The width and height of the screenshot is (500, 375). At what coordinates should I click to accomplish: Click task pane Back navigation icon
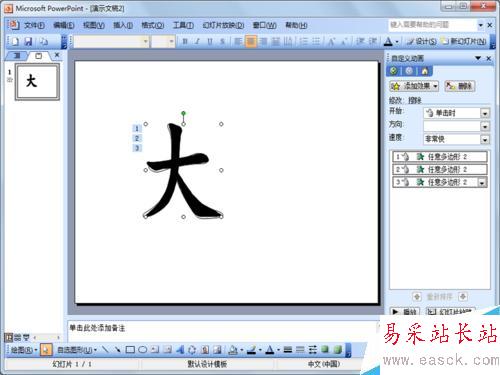pyautogui.click(x=394, y=71)
